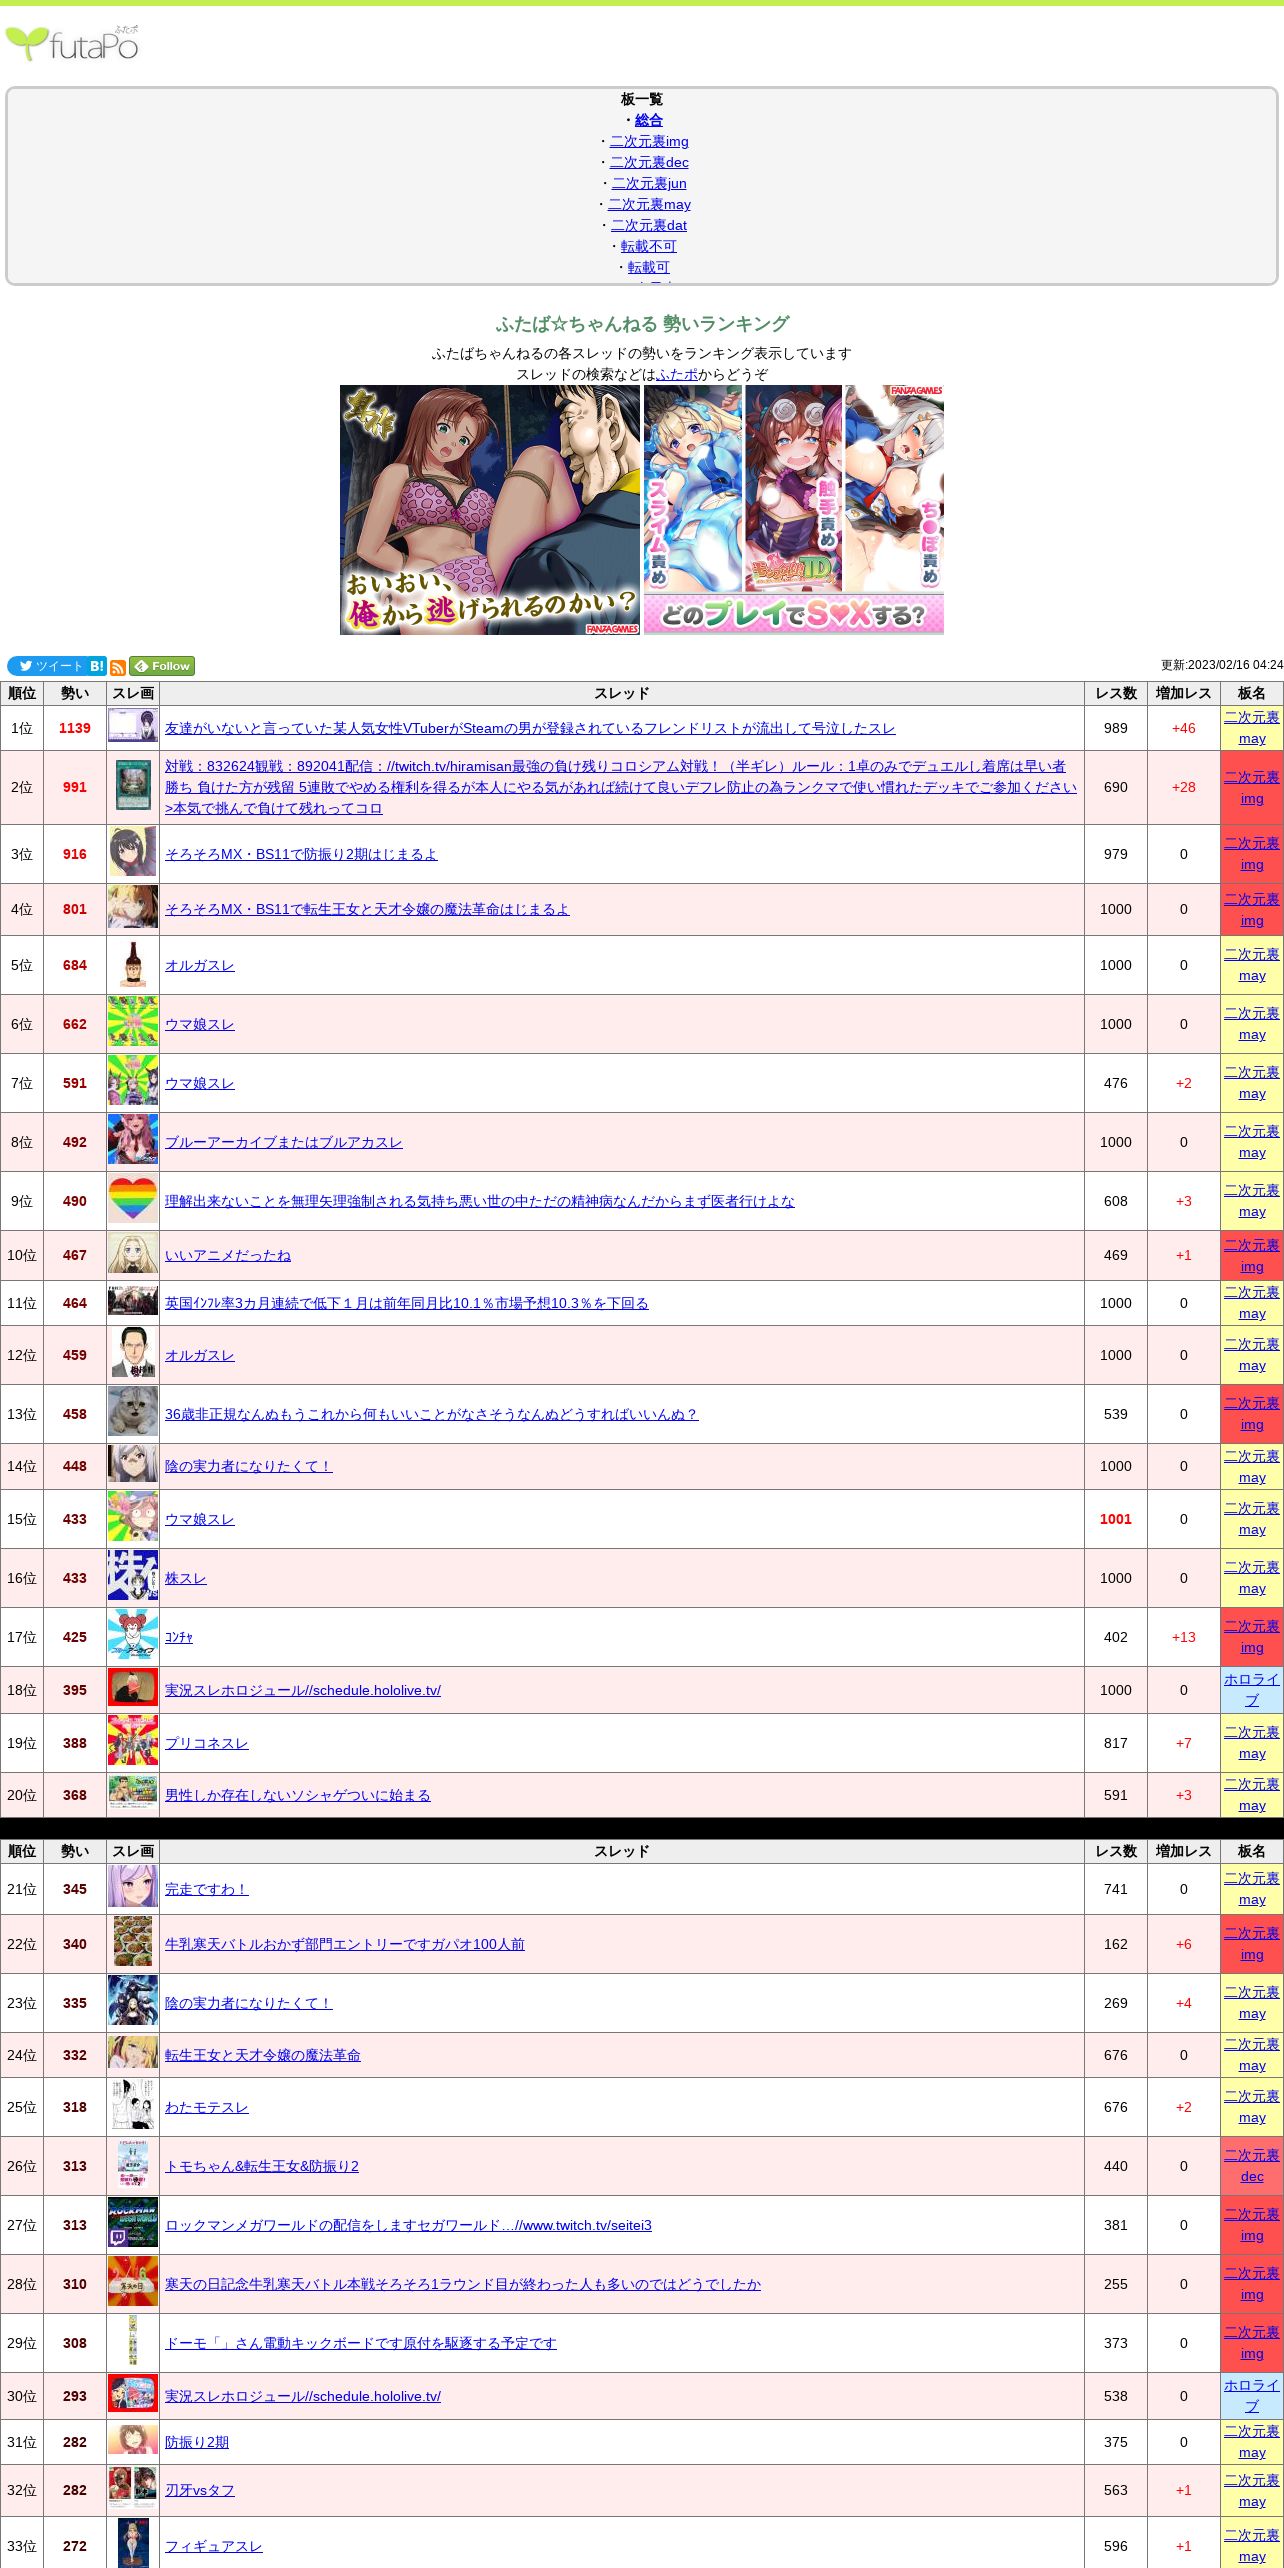
Task: Select 二次元裏dat in the board list
Action: coord(649,225)
